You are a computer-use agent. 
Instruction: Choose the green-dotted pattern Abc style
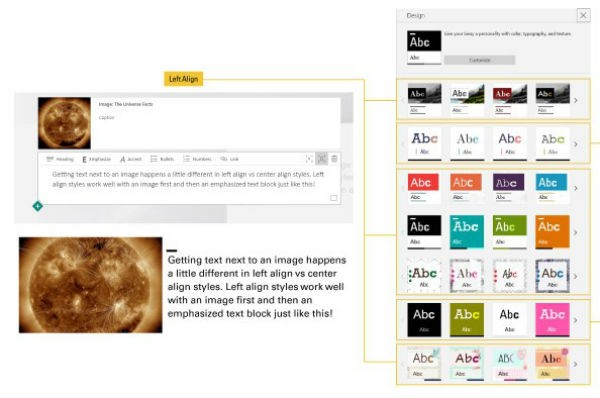point(424,276)
